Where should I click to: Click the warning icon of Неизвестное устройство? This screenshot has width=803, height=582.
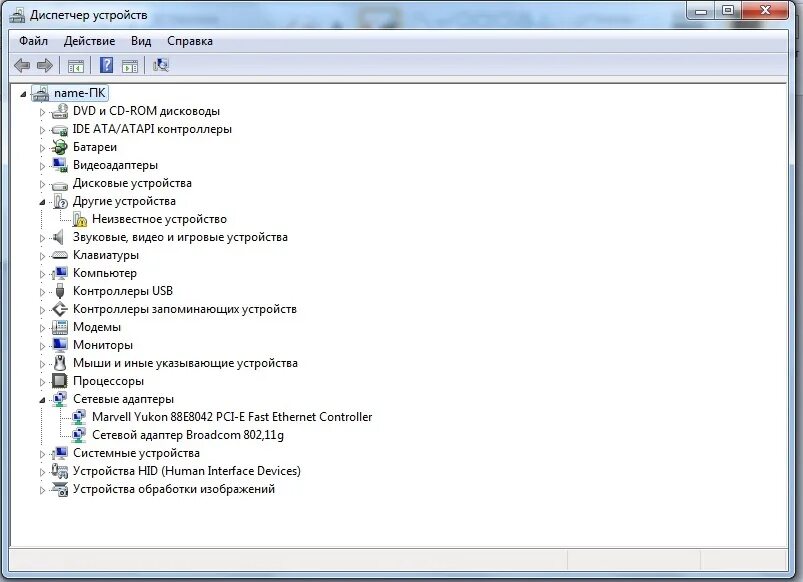point(79,219)
